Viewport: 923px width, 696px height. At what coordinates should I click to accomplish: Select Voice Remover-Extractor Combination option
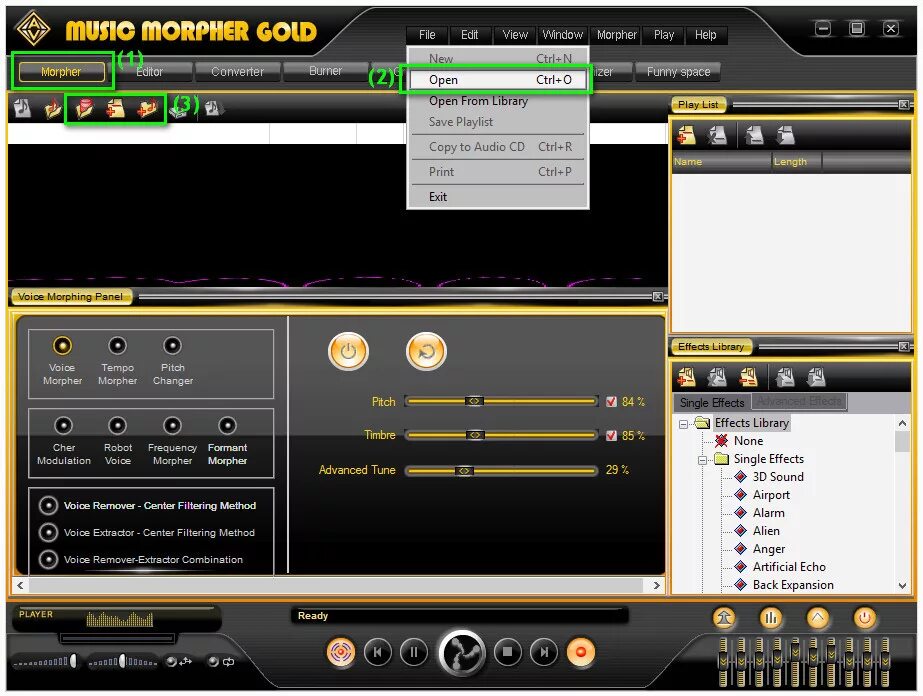coord(48,559)
